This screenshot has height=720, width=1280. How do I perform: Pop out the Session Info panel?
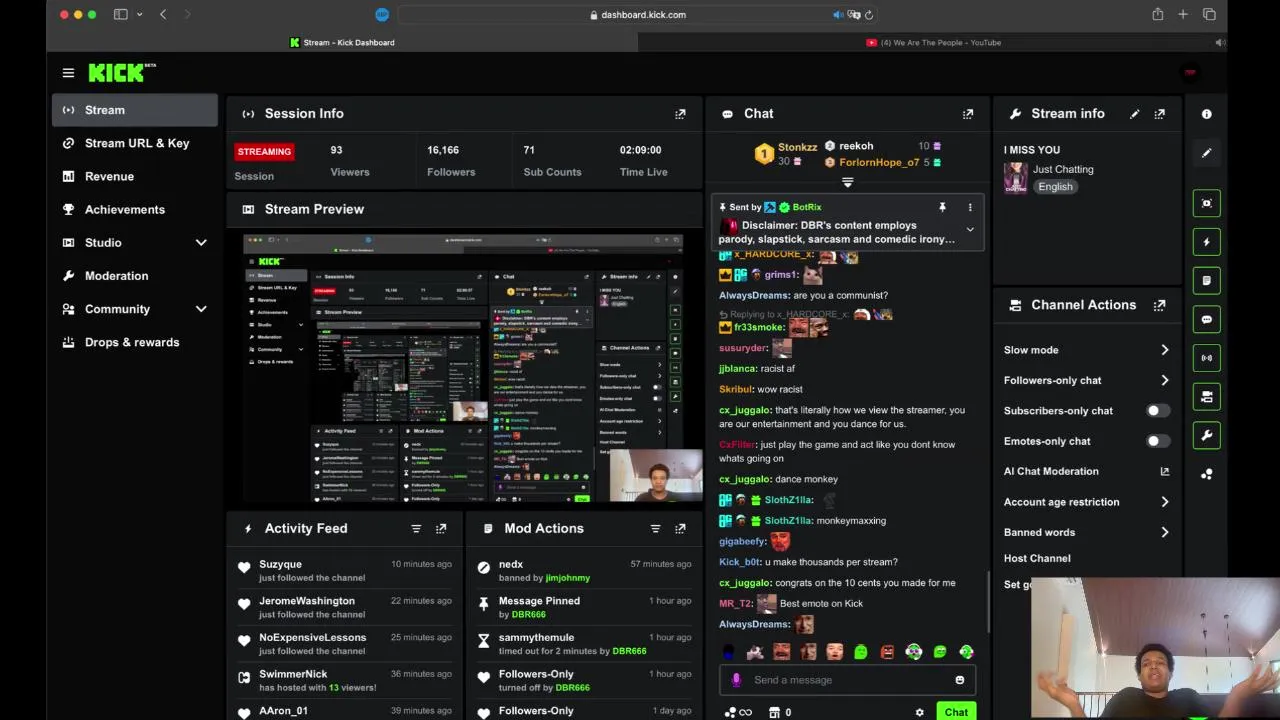pyautogui.click(x=680, y=114)
